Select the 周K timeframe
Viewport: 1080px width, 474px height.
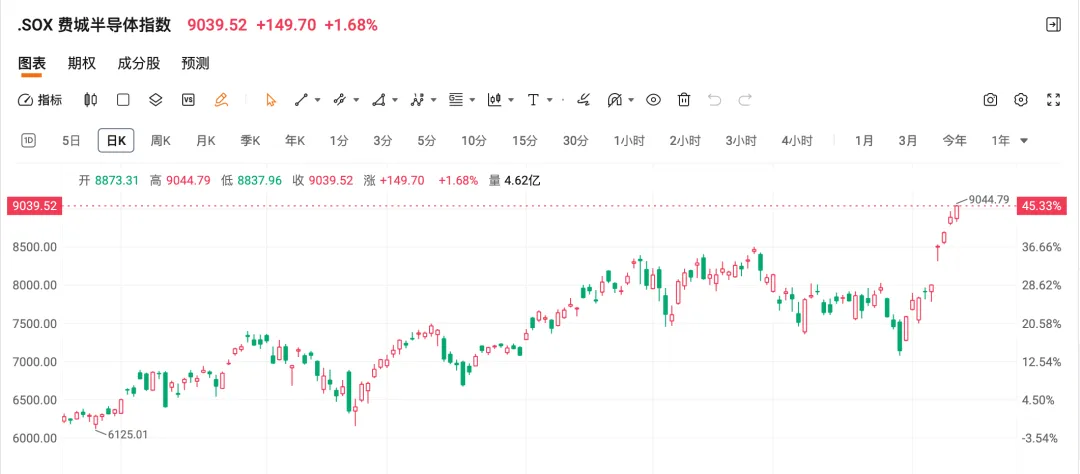pyautogui.click(x=161, y=141)
